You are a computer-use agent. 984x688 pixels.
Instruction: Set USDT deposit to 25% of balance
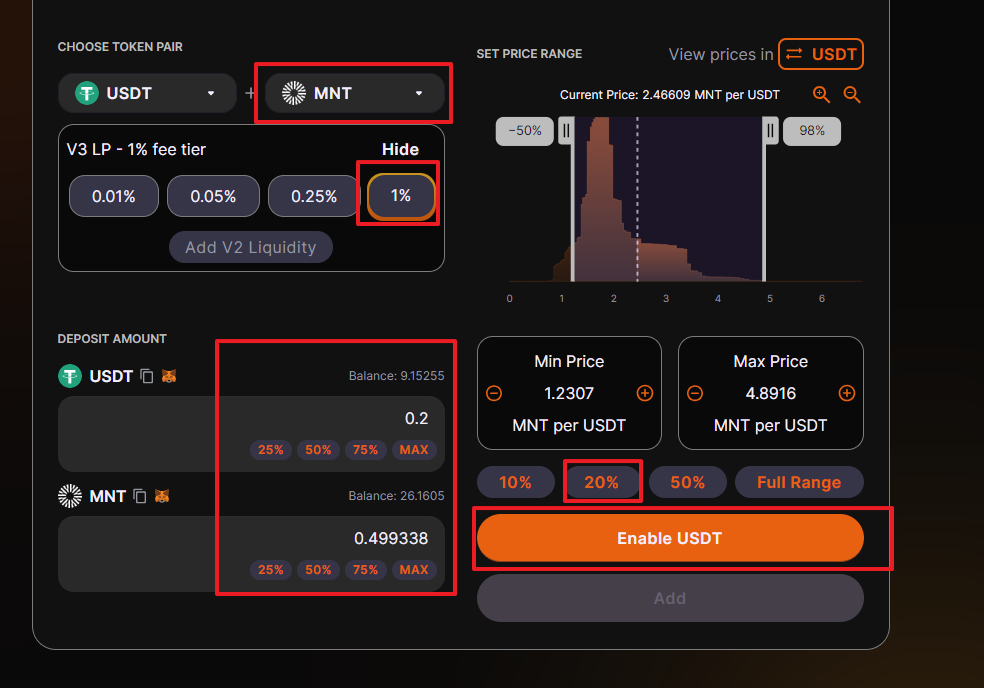coord(270,449)
